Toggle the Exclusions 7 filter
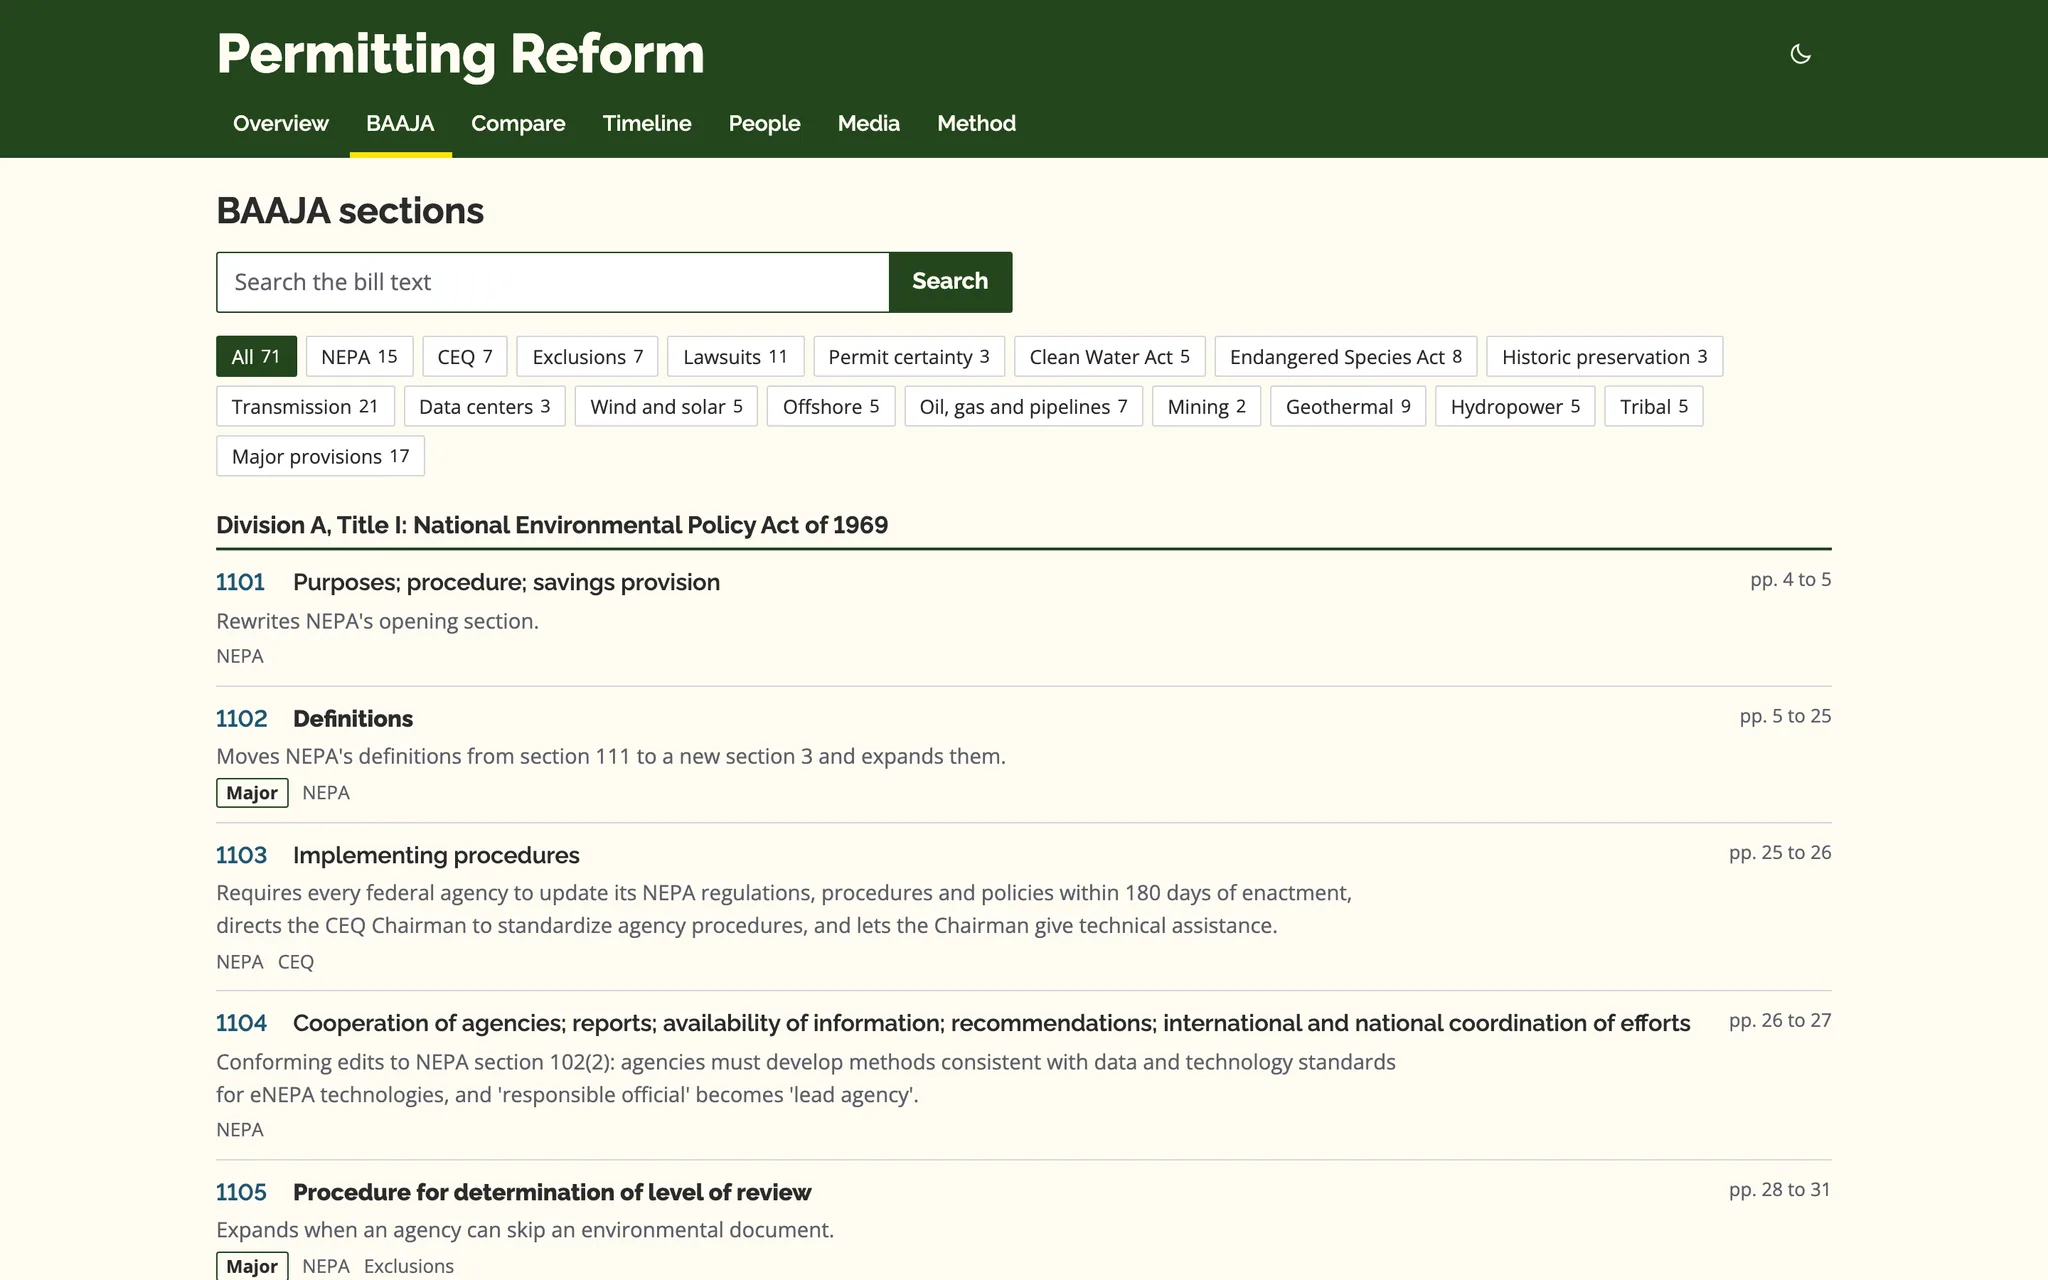Image resolution: width=2048 pixels, height=1280 pixels. [587, 357]
